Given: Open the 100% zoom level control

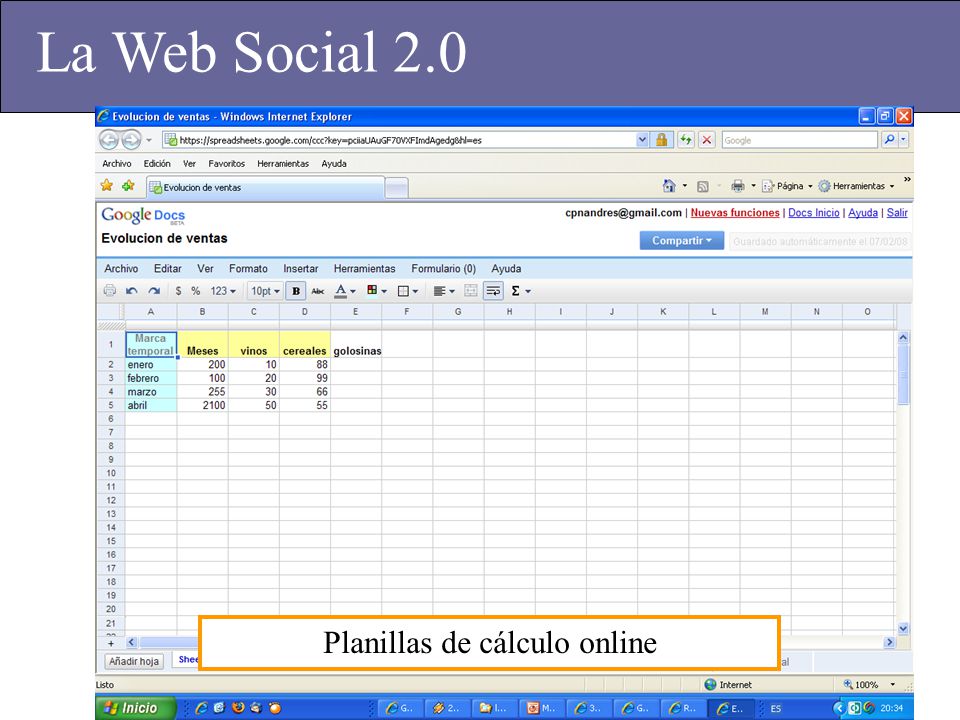Looking at the screenshot, I should point(869,684).
